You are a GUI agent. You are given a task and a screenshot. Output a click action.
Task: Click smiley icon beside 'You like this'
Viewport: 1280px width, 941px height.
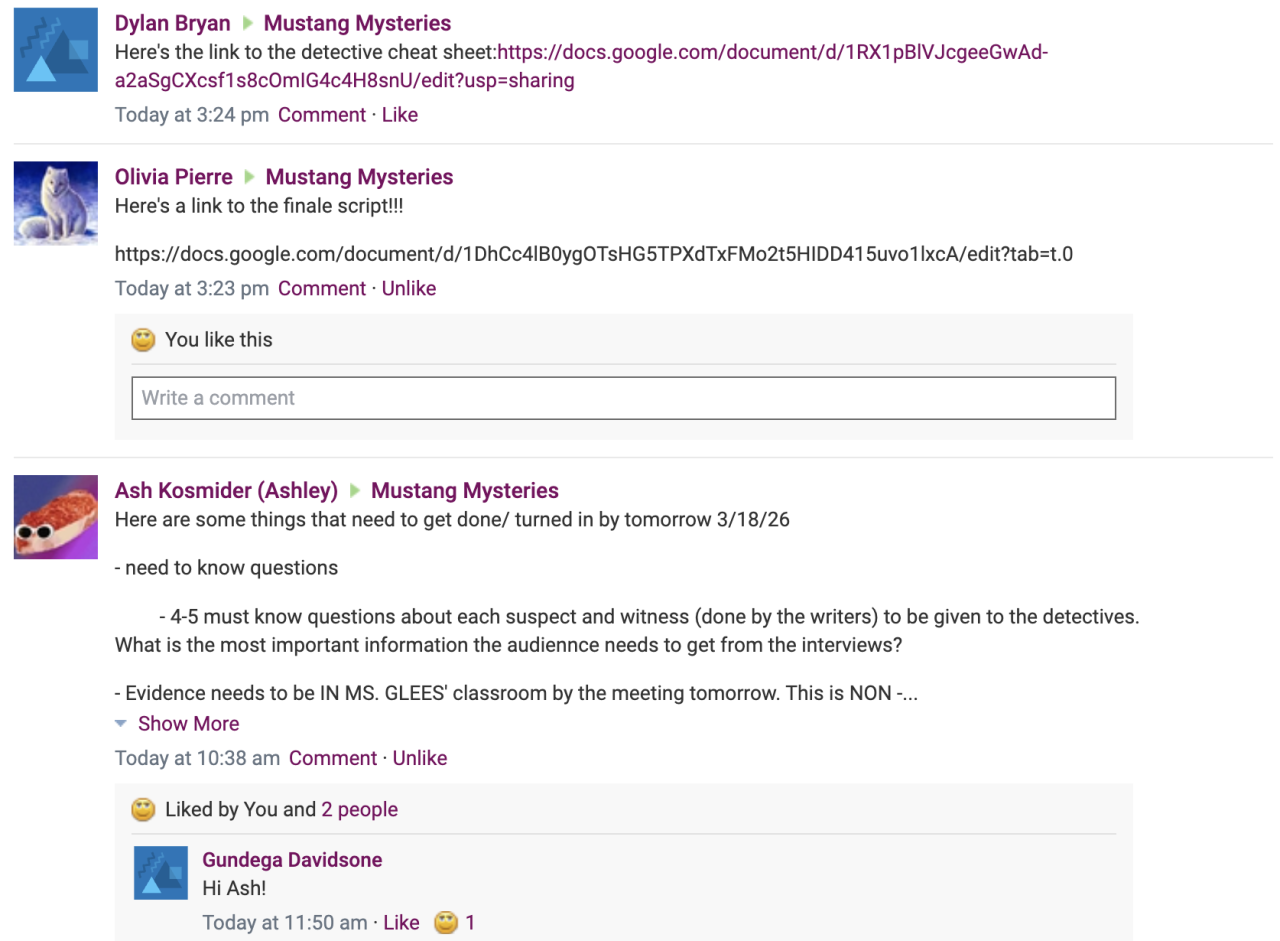click(144, 340)
